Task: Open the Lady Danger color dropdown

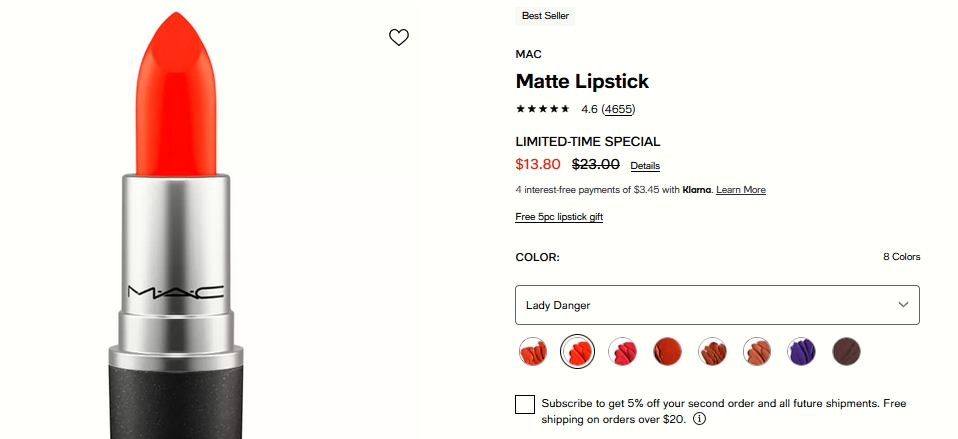Action: pos(717,305)
